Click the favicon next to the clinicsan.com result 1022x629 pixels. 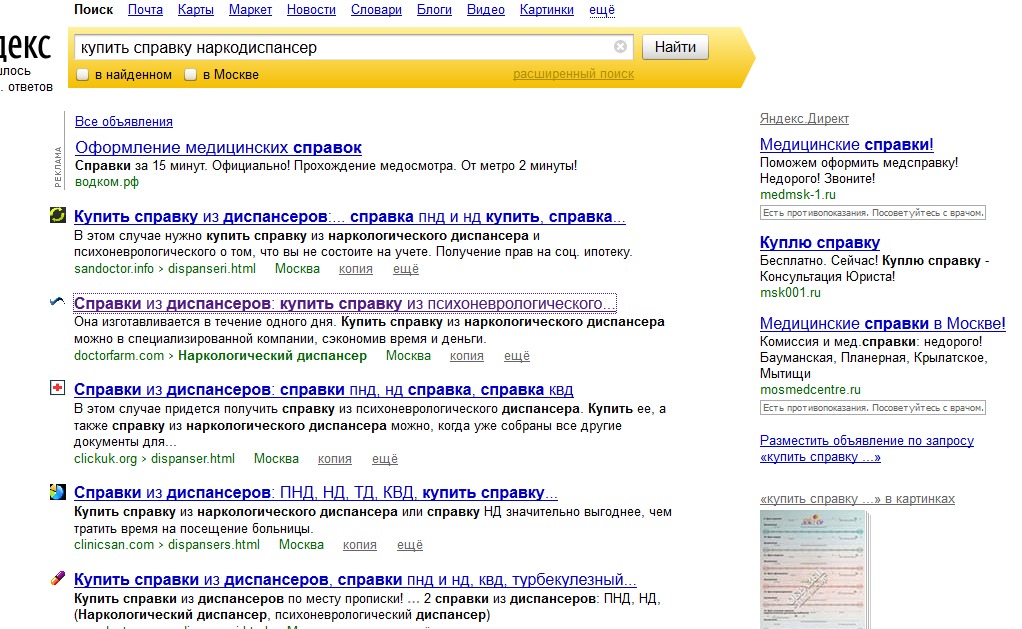point(57,492)
